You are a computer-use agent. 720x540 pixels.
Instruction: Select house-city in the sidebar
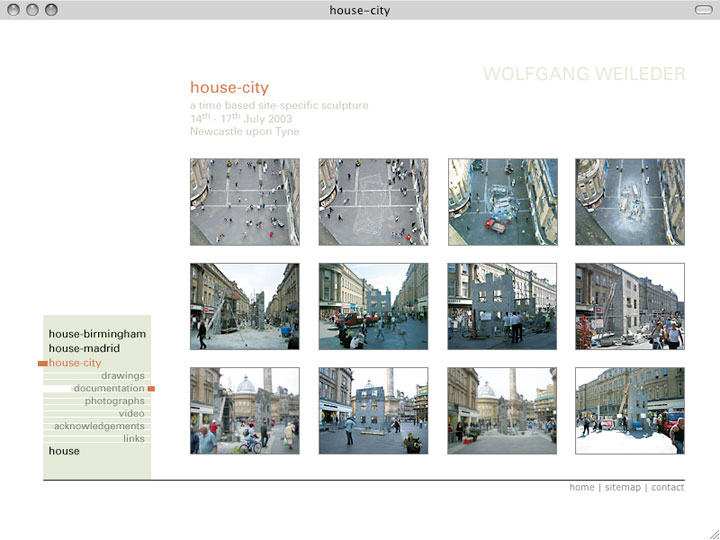point(75,363)
